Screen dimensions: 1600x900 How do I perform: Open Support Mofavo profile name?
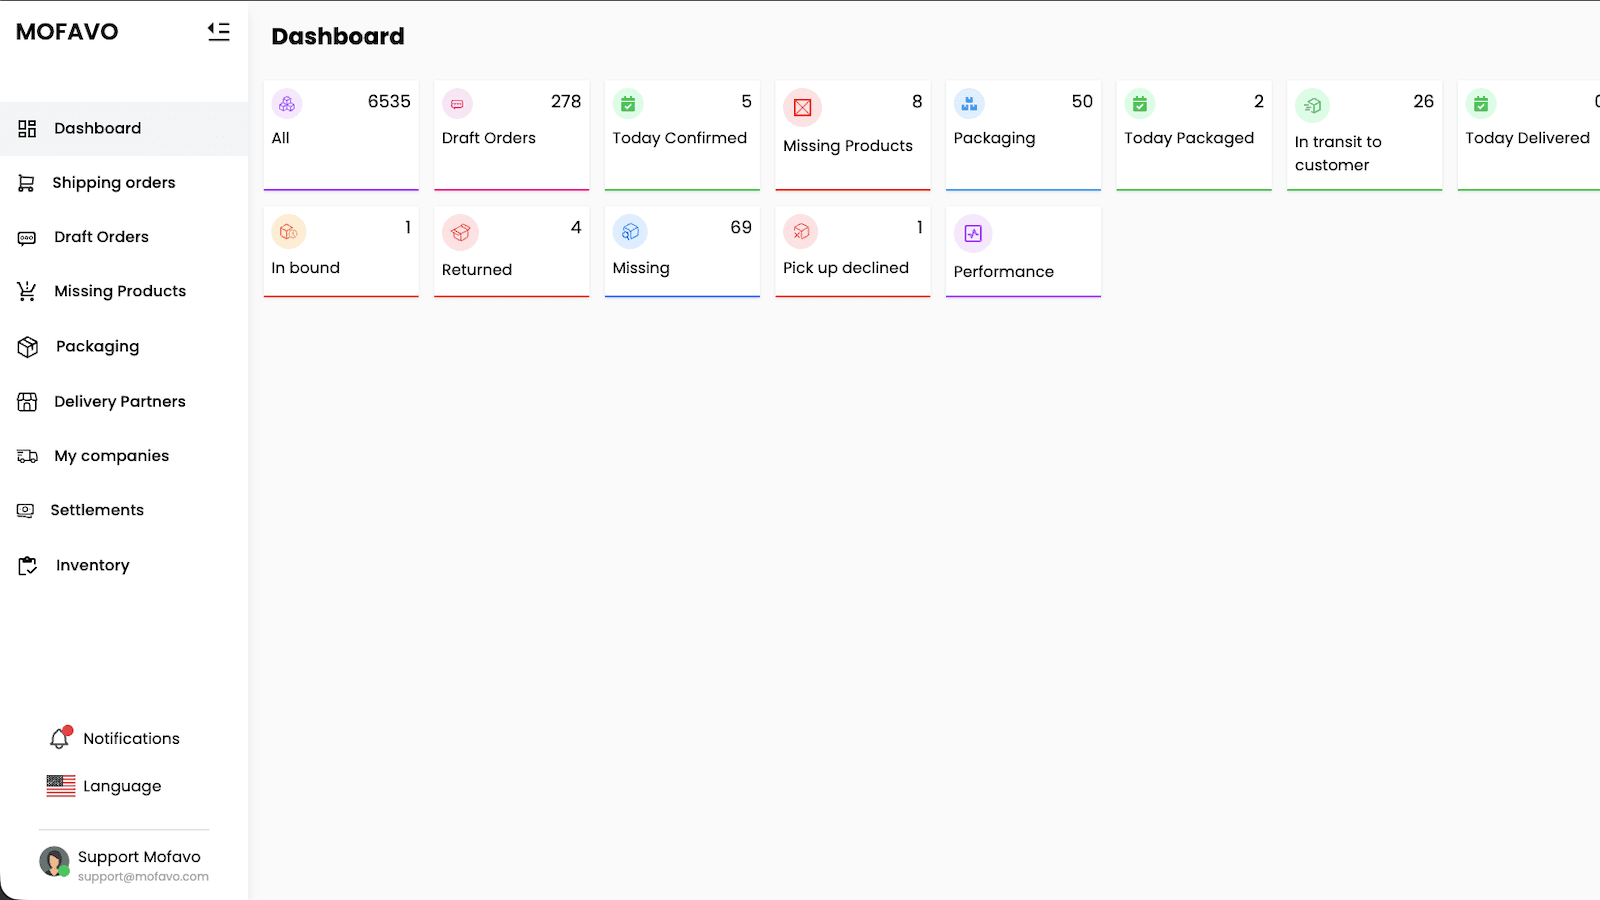coord(139,857)
